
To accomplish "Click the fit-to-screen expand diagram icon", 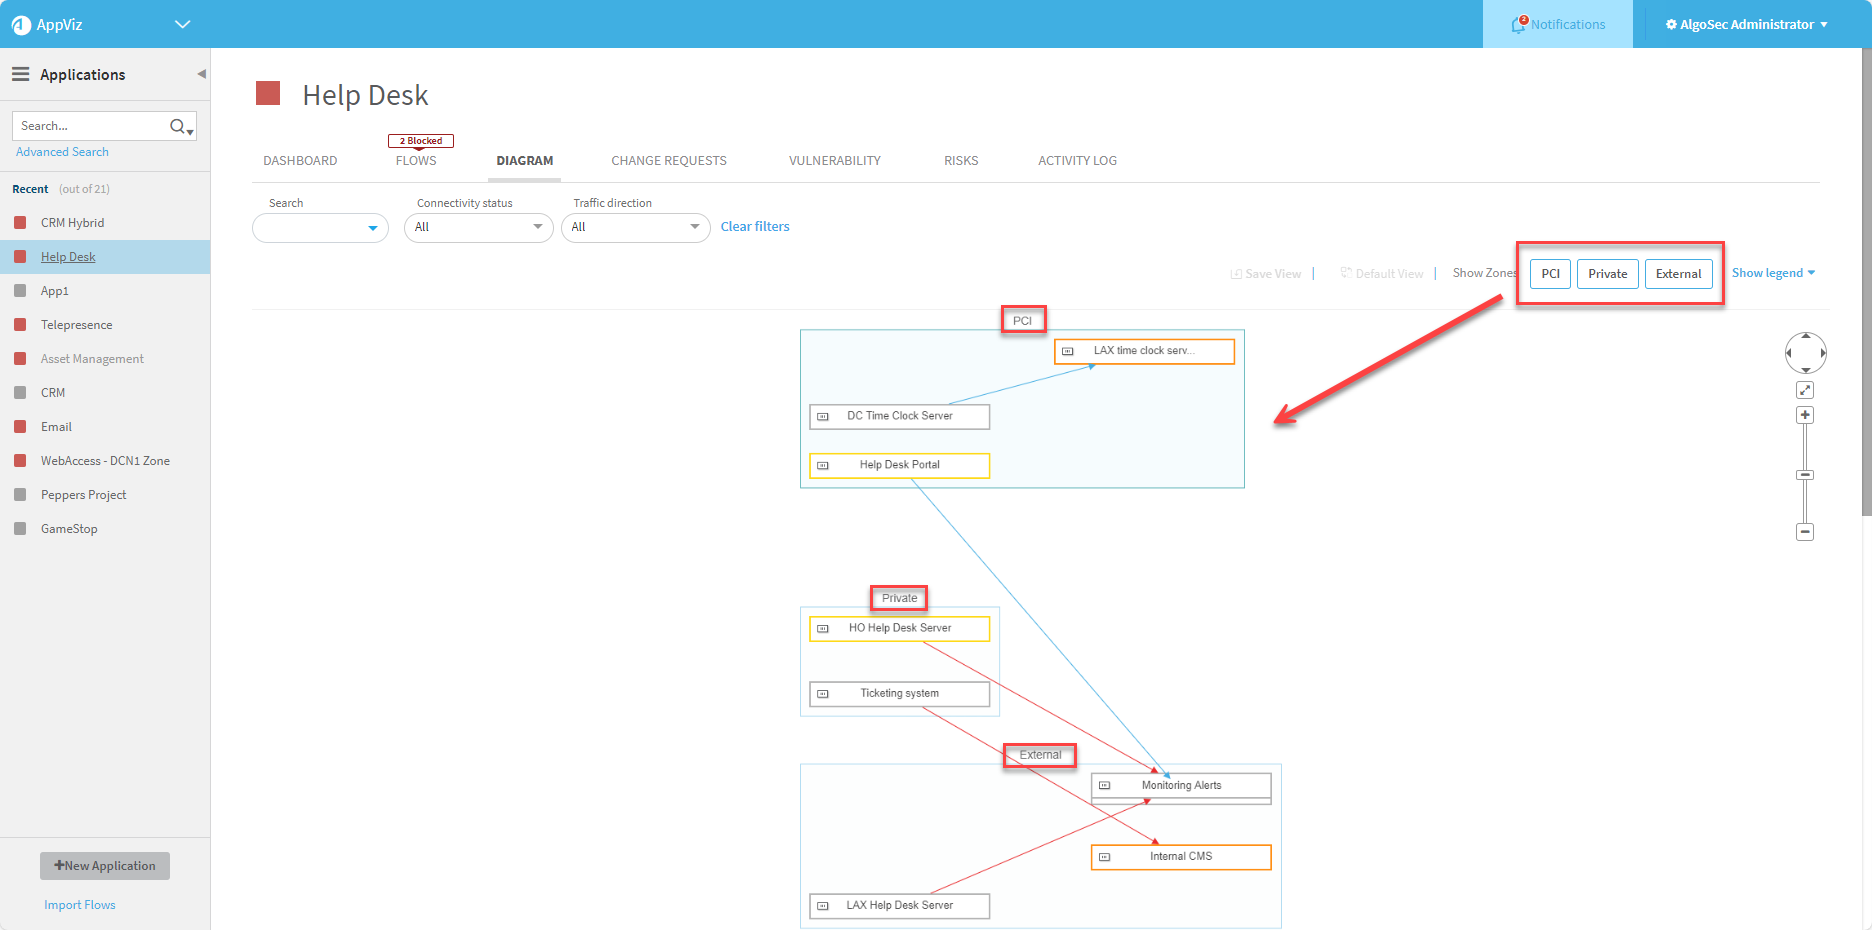I will tap(1805, 390).
